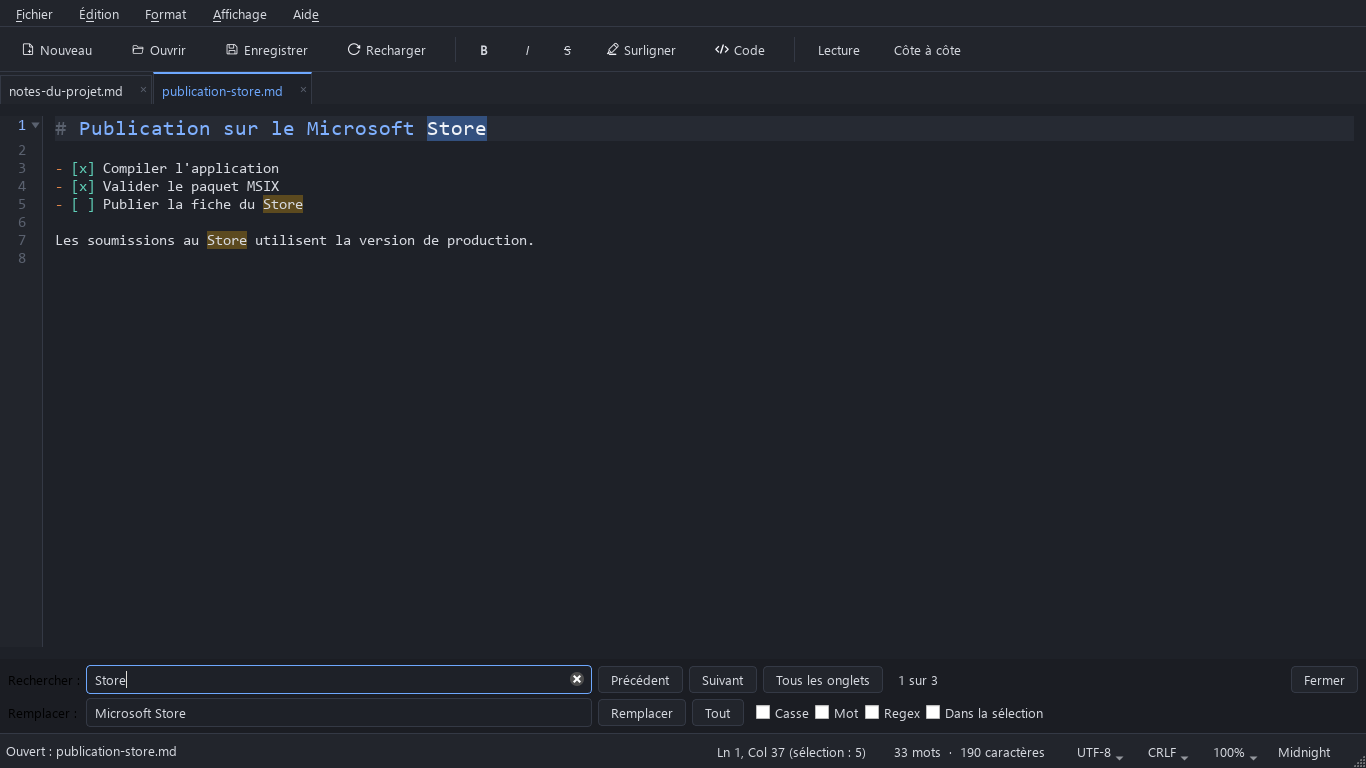Go to next match with Suivant
Image resolution: width=1366 pixels, height=768 pixels.
pos(722,680)
